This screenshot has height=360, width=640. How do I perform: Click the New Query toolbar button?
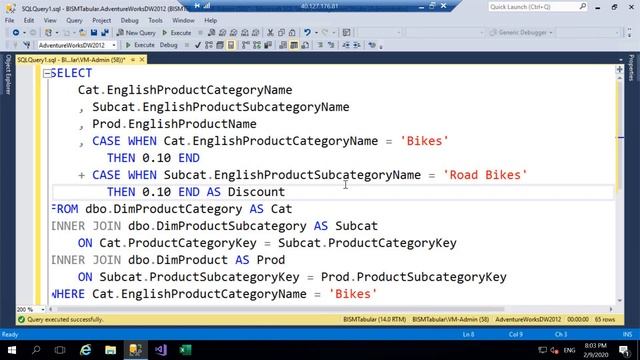coord(136,33)
